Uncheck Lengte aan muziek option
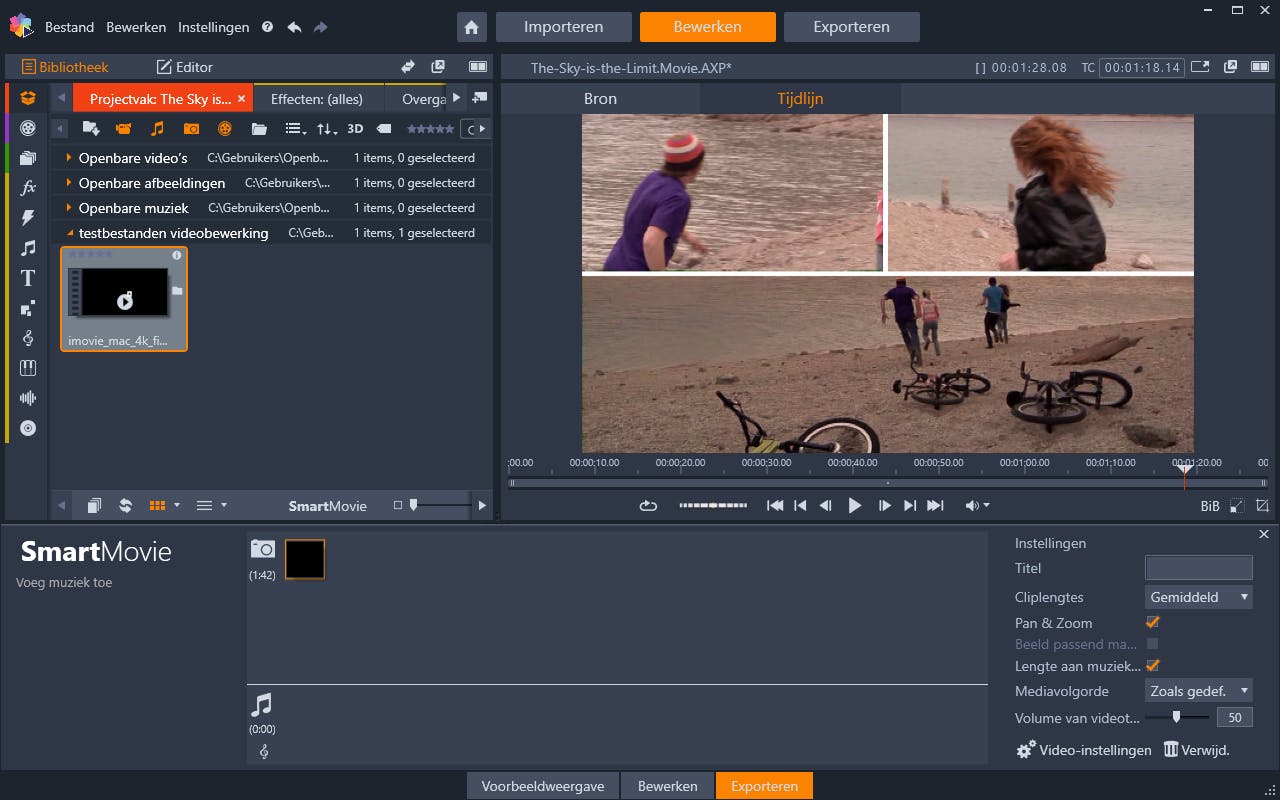The image size is (1280, 800). point(1152,665)
